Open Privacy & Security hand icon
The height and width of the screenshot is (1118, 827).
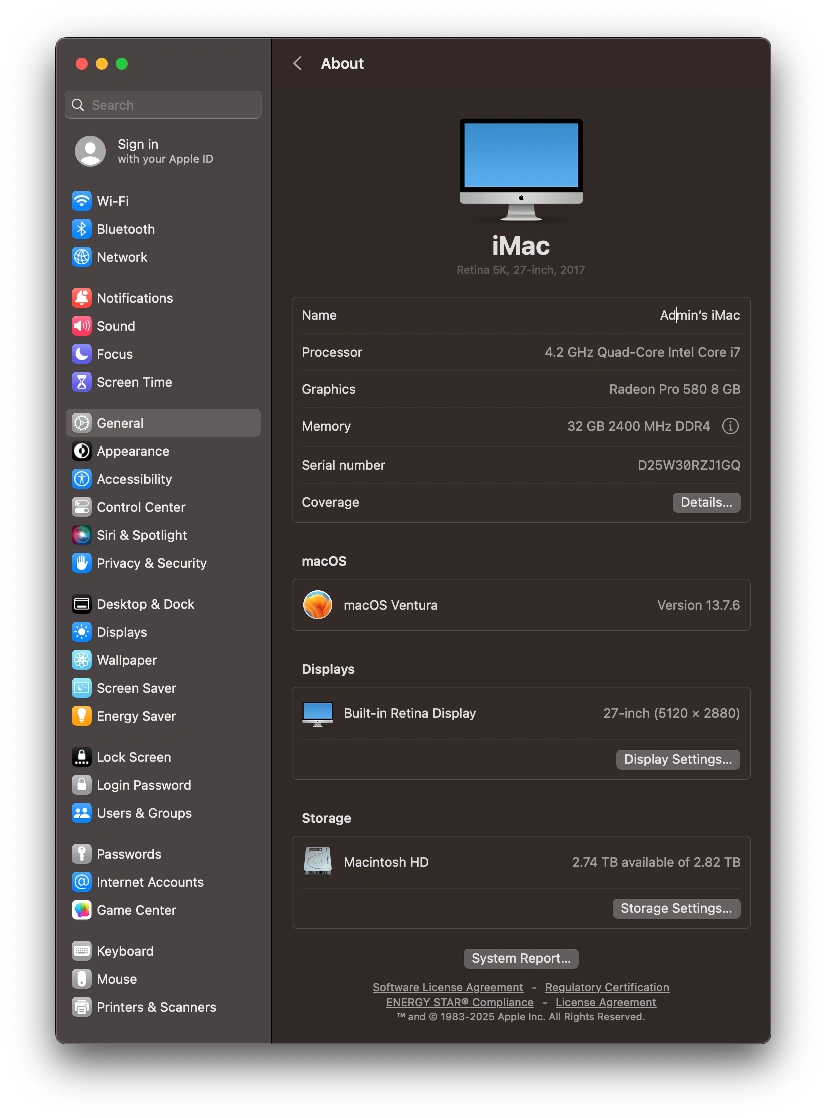(82, 563)
